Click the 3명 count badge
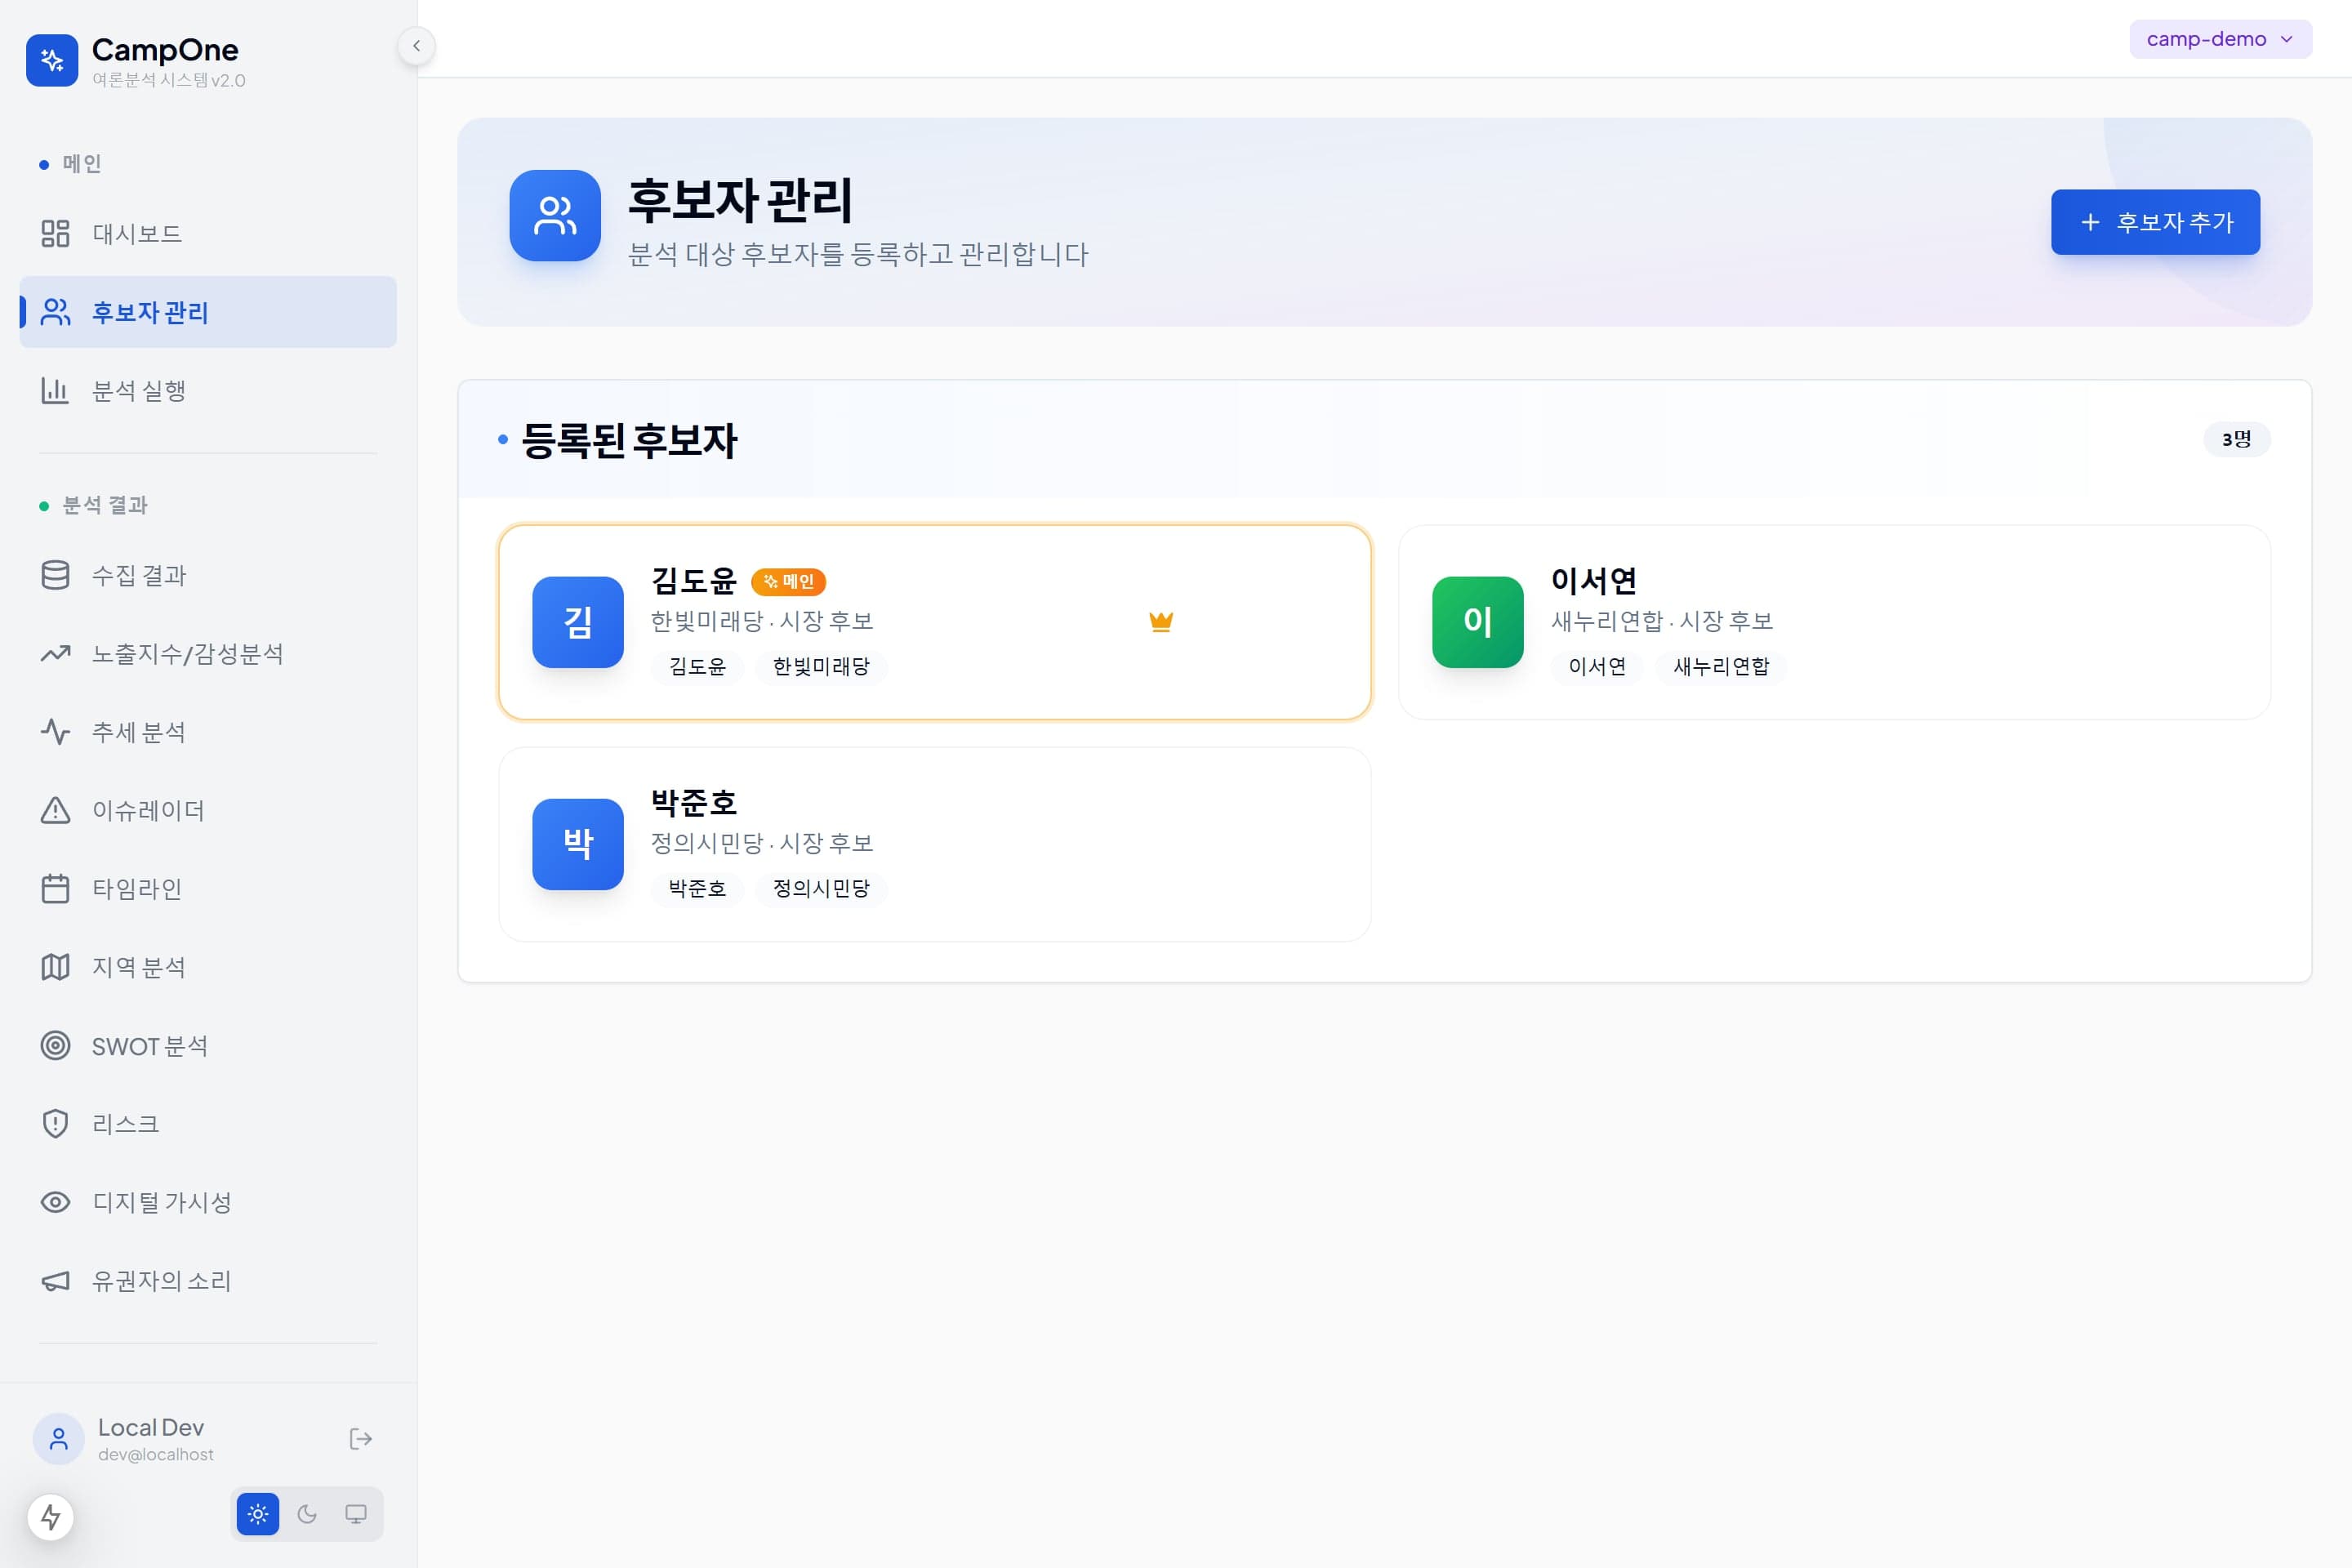 click(2237, 439)
